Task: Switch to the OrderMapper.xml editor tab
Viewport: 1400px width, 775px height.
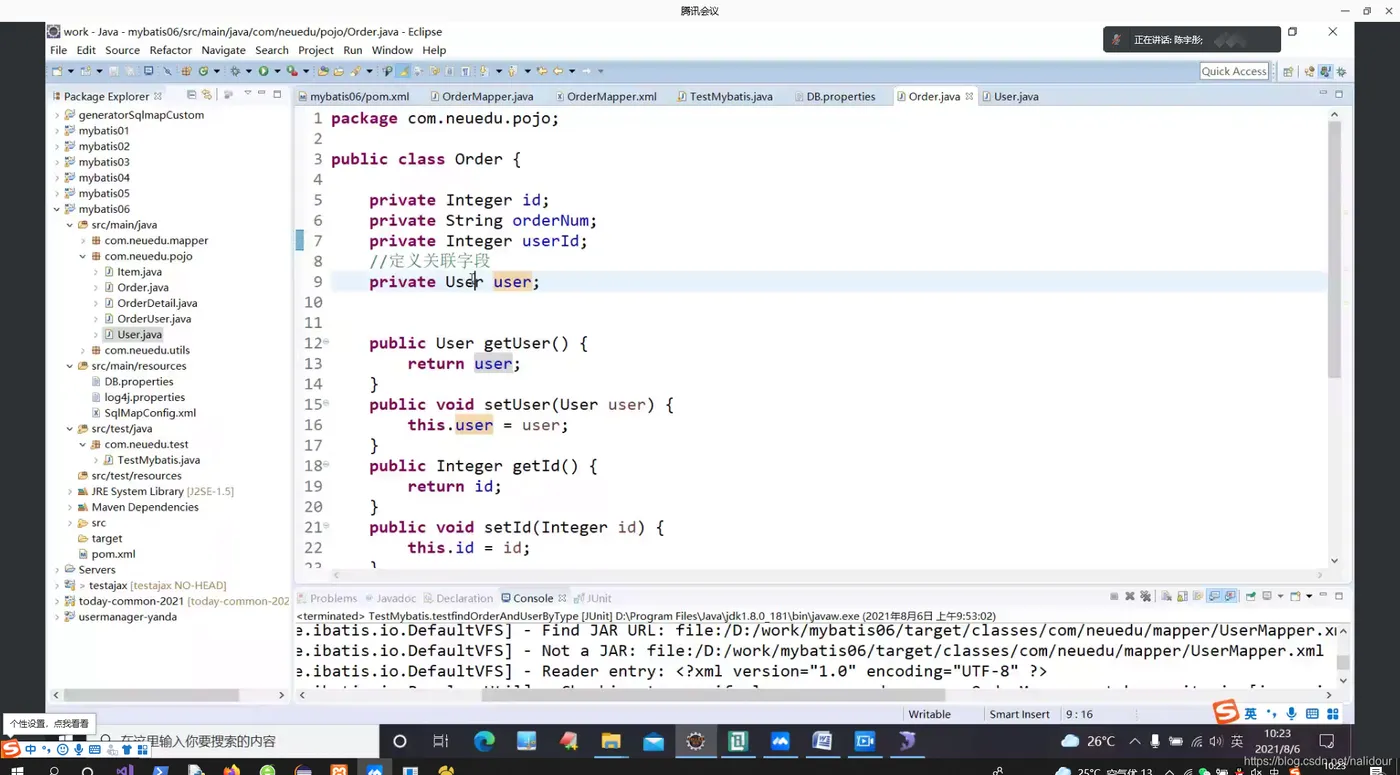Action: point(604,96)
